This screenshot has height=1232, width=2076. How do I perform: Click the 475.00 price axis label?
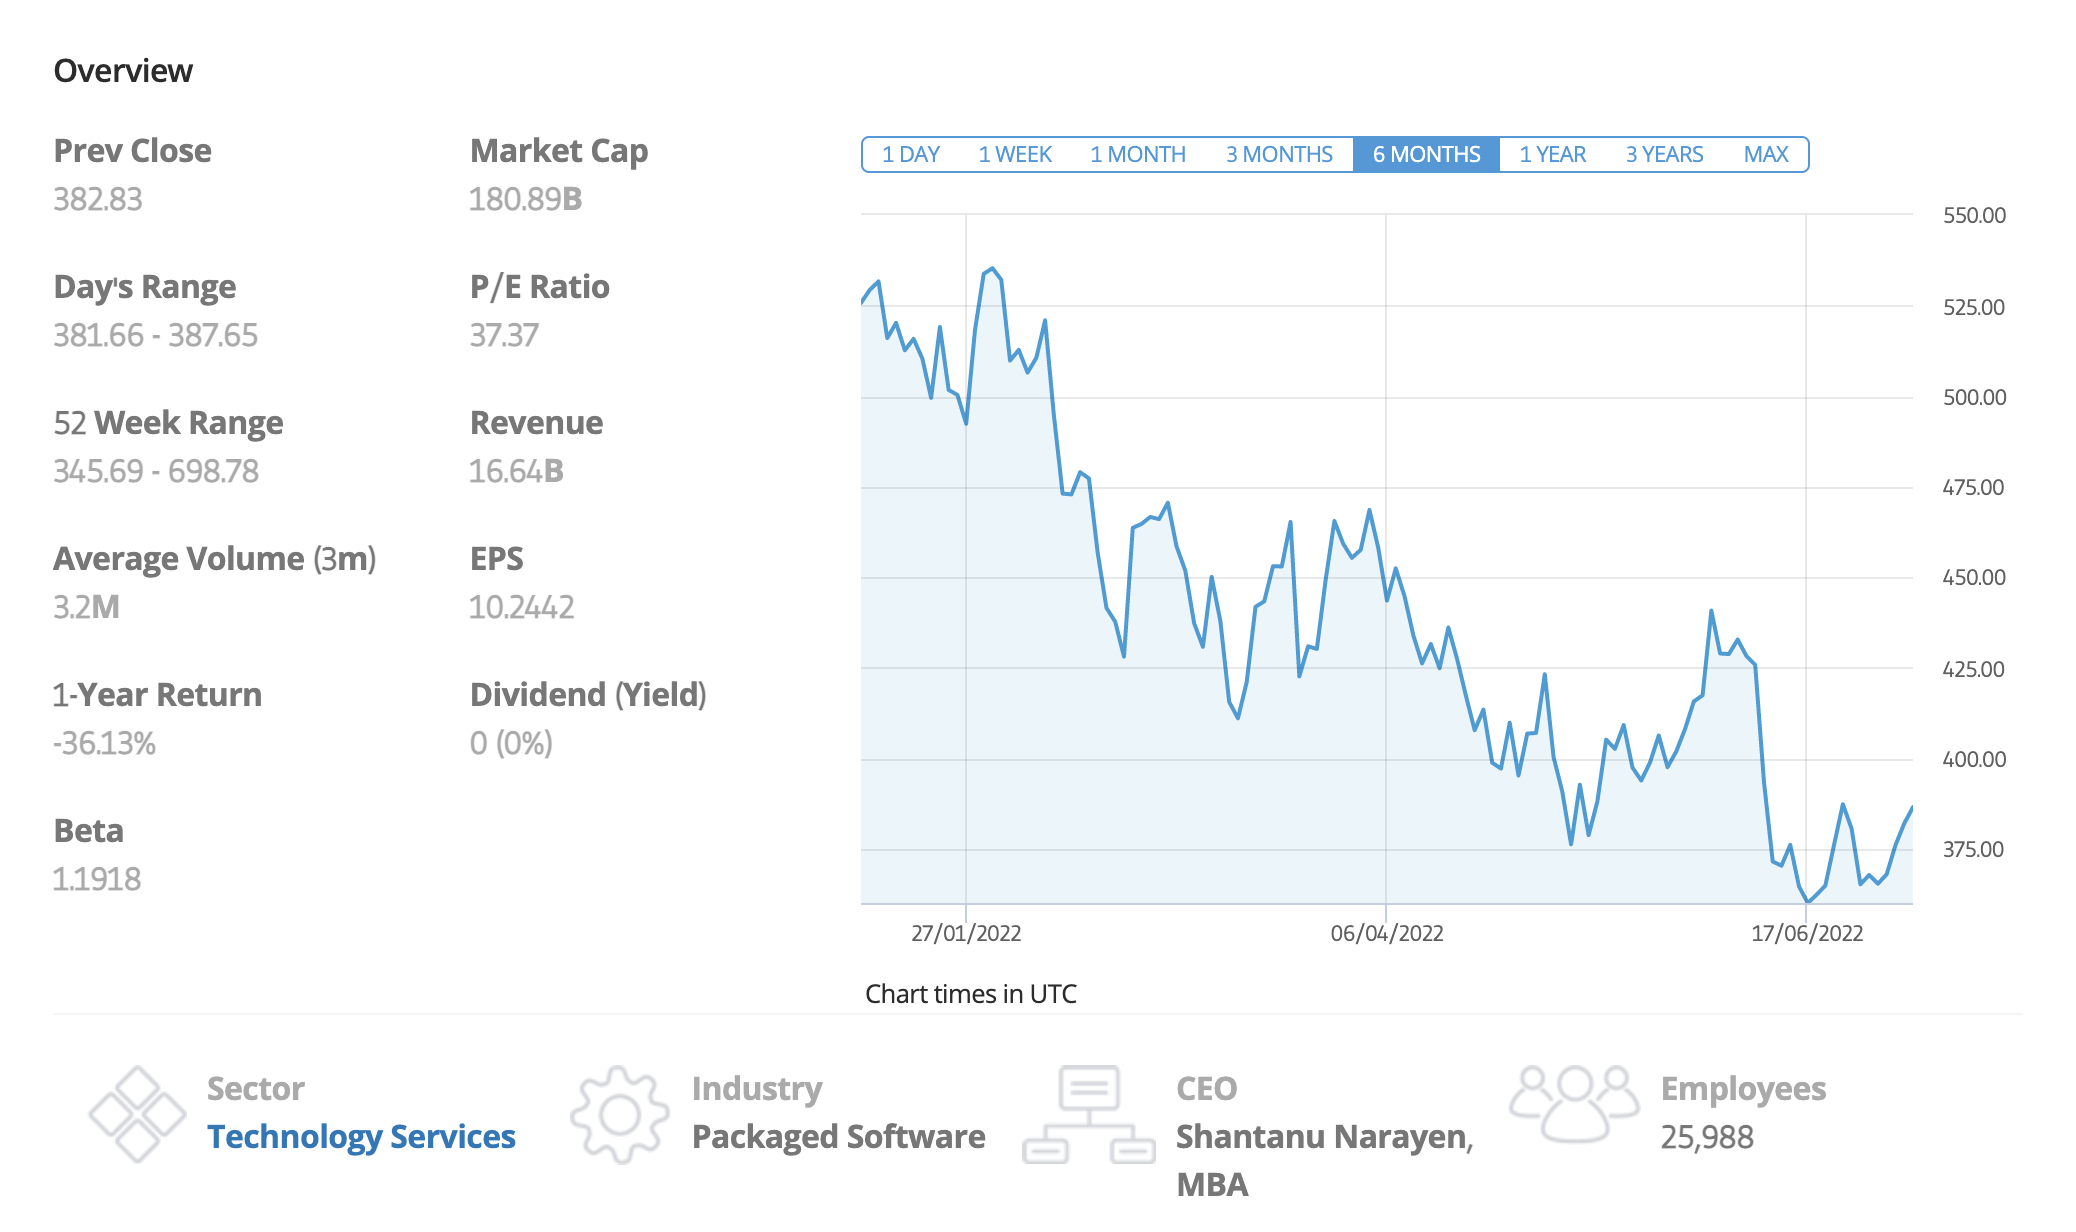[1974, 488]
